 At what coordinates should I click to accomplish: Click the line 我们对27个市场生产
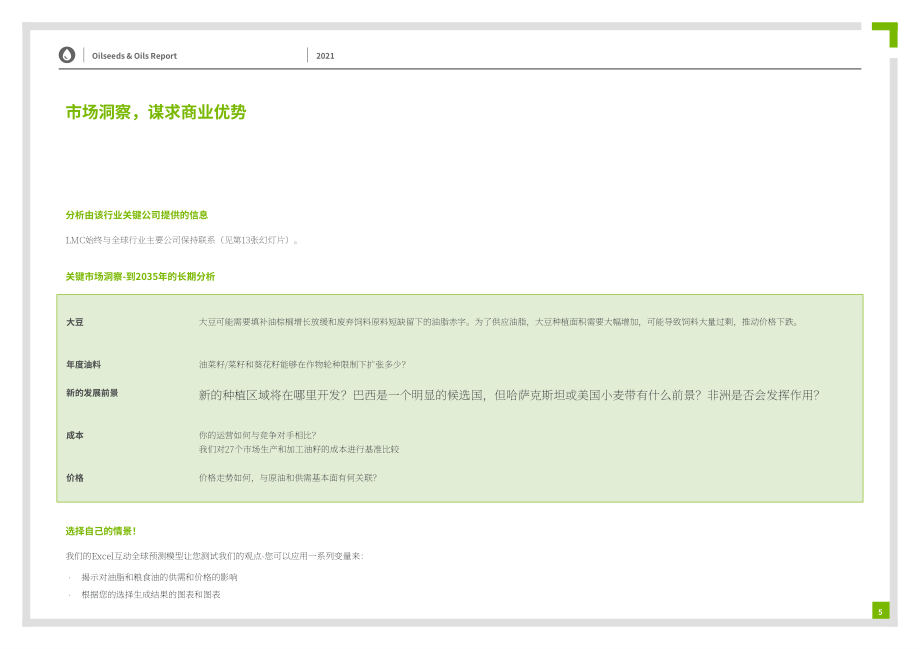click(299, 449)
